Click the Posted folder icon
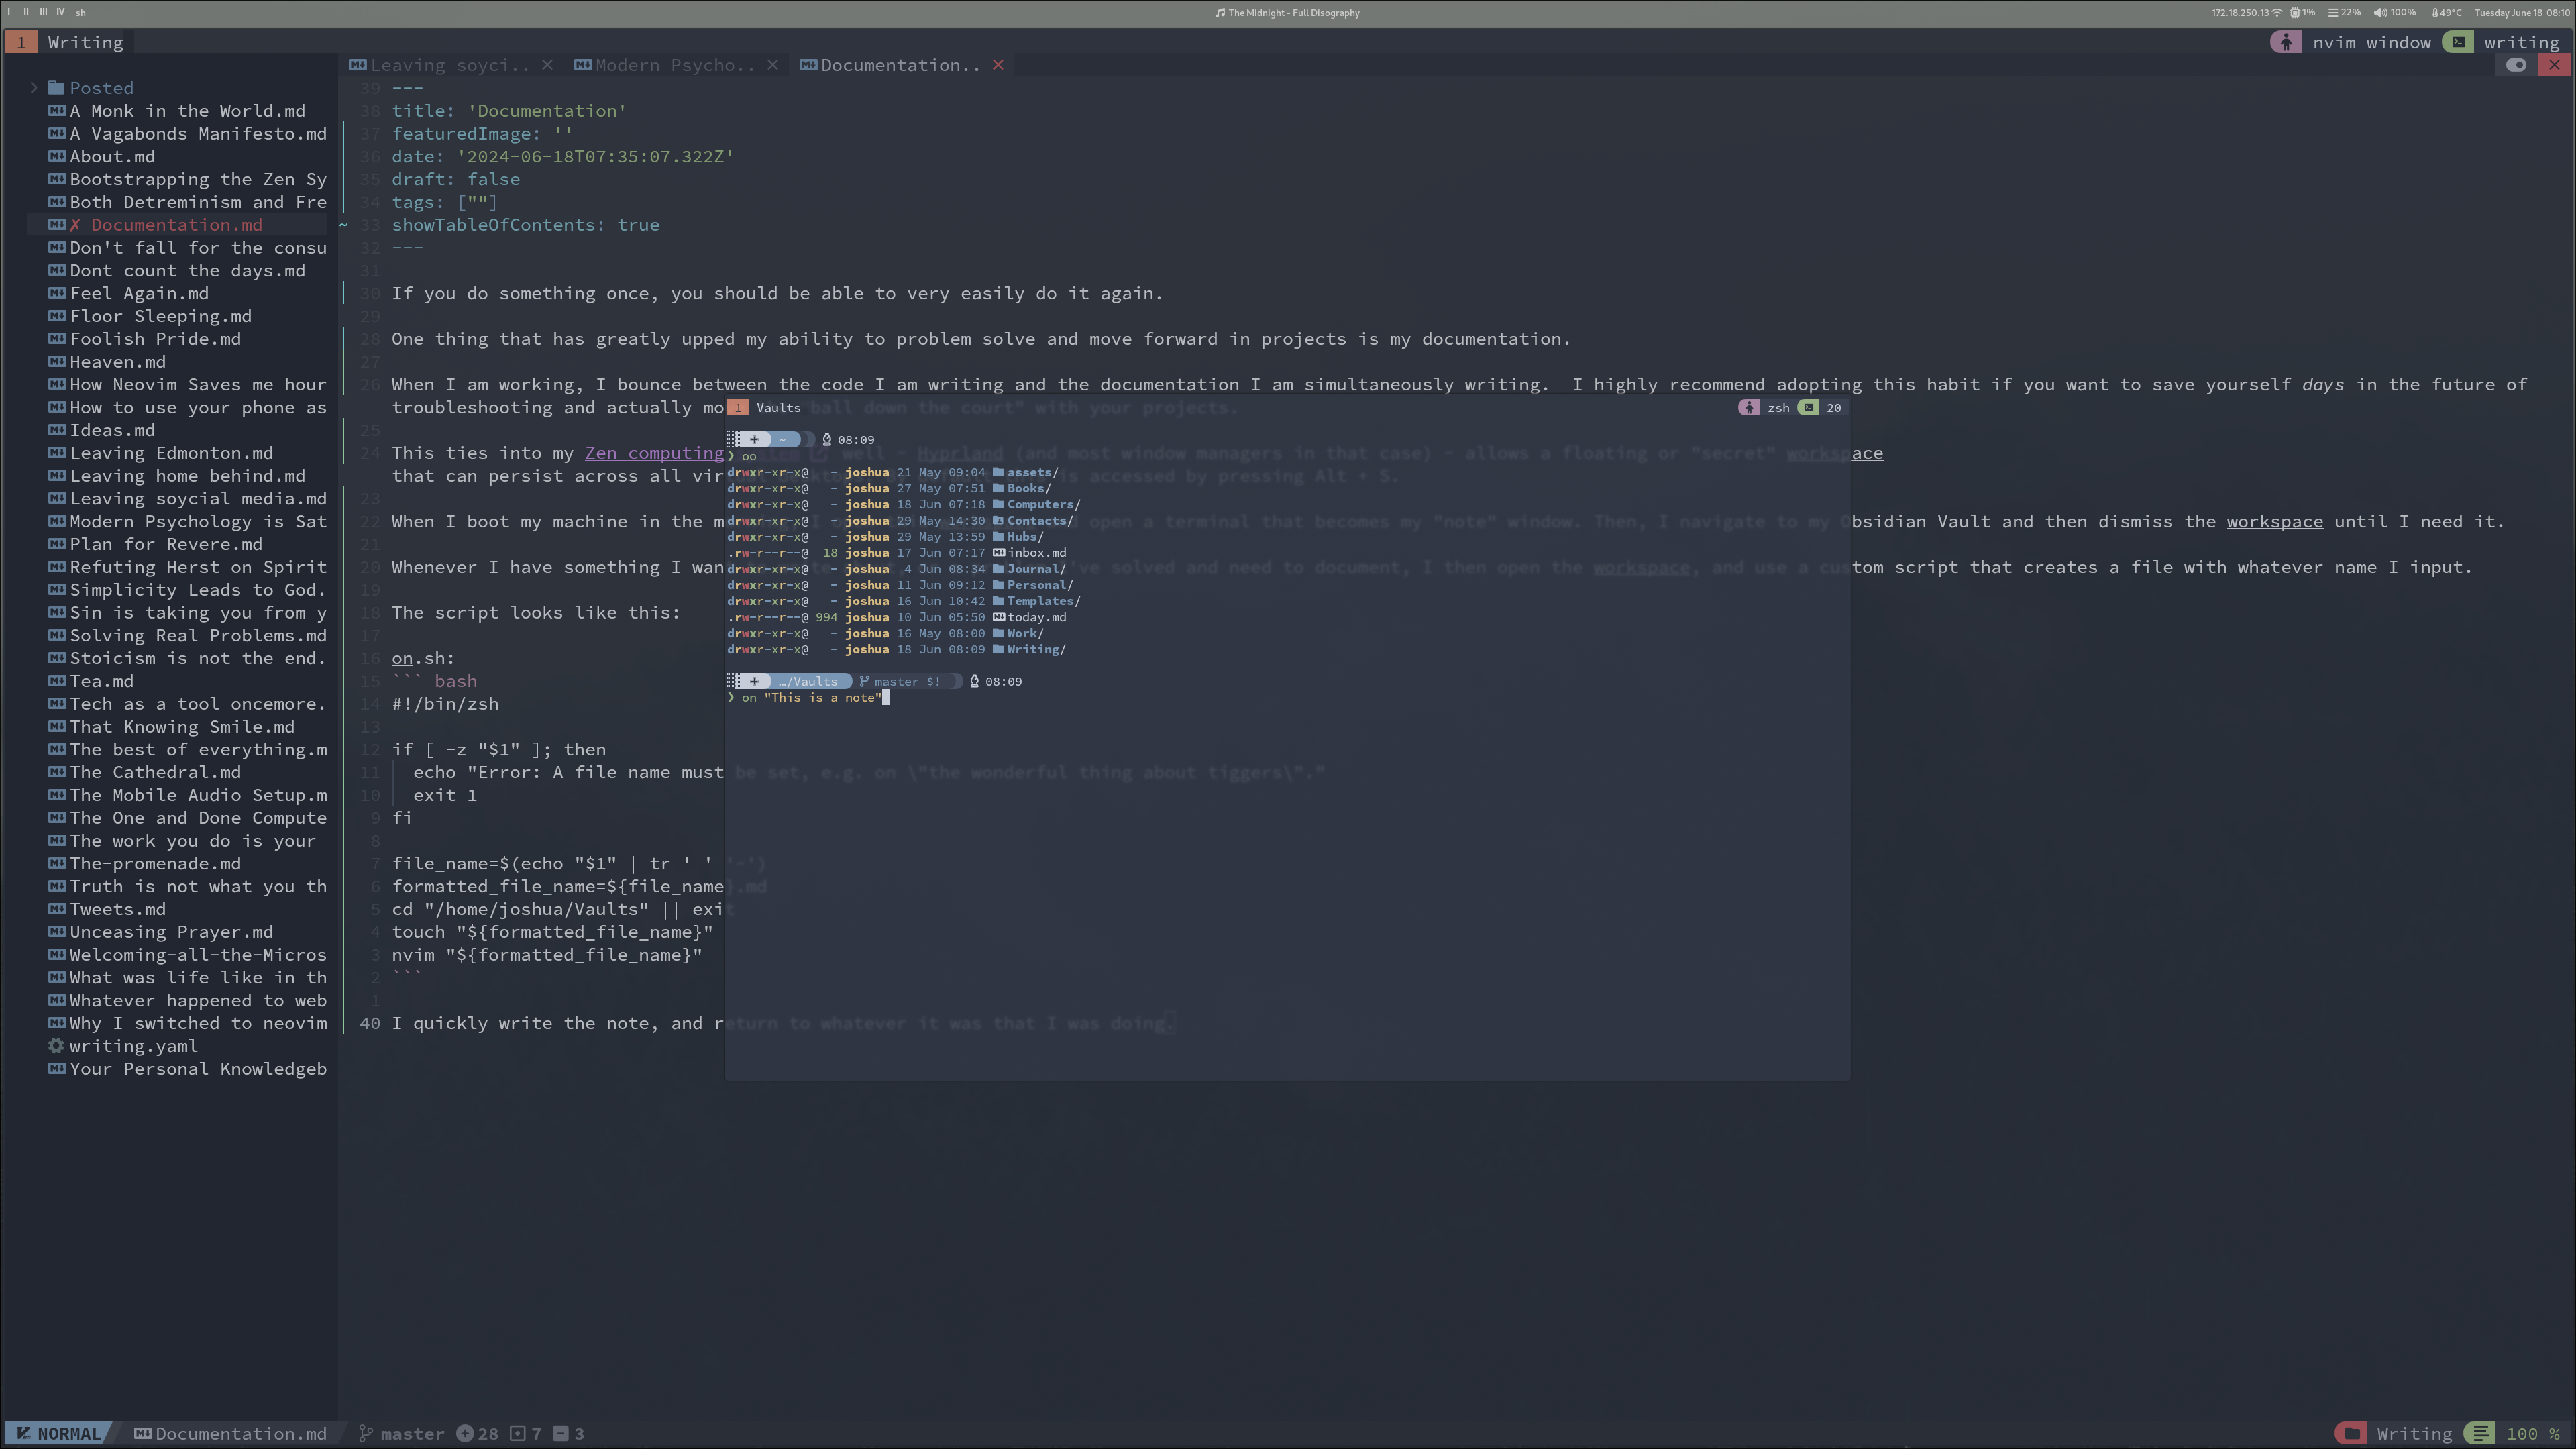Viewport: 2576px width, 1449px height. [x=56, y=88]
